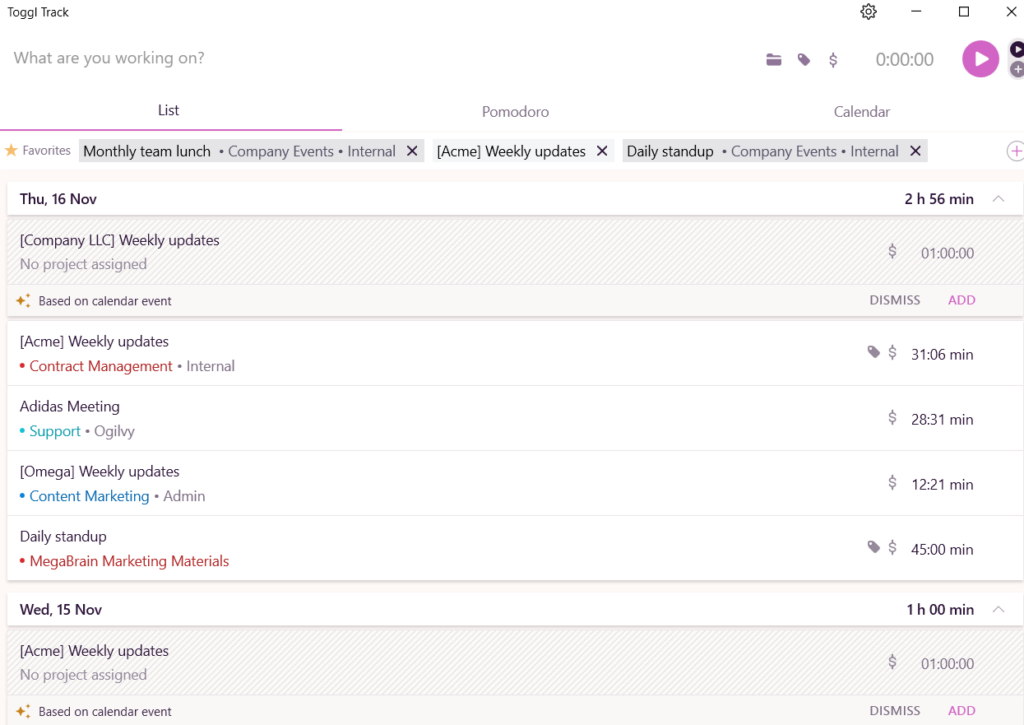Screen dimensions: 1024x725
Task: Open Toggl Track settings gear
Action: point(868,12)
